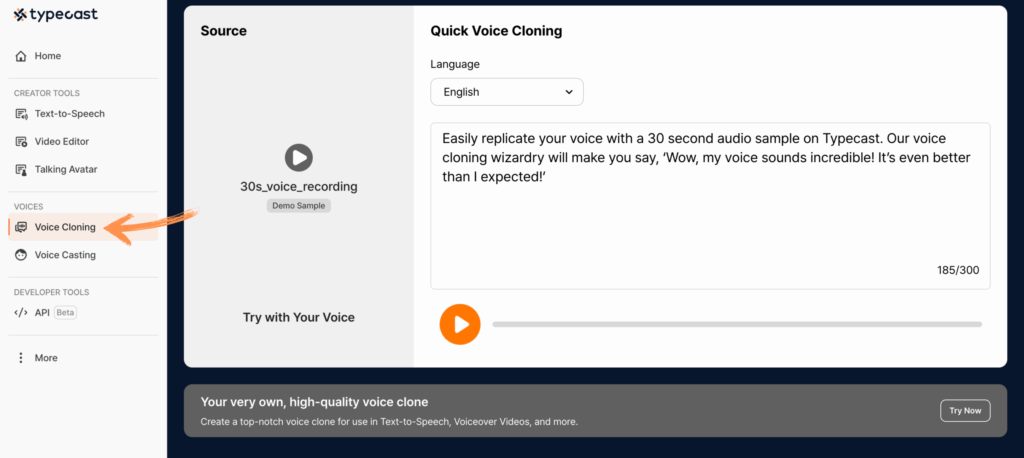
Task: Open Voice Casting menu item
Action: click(65, 255)
